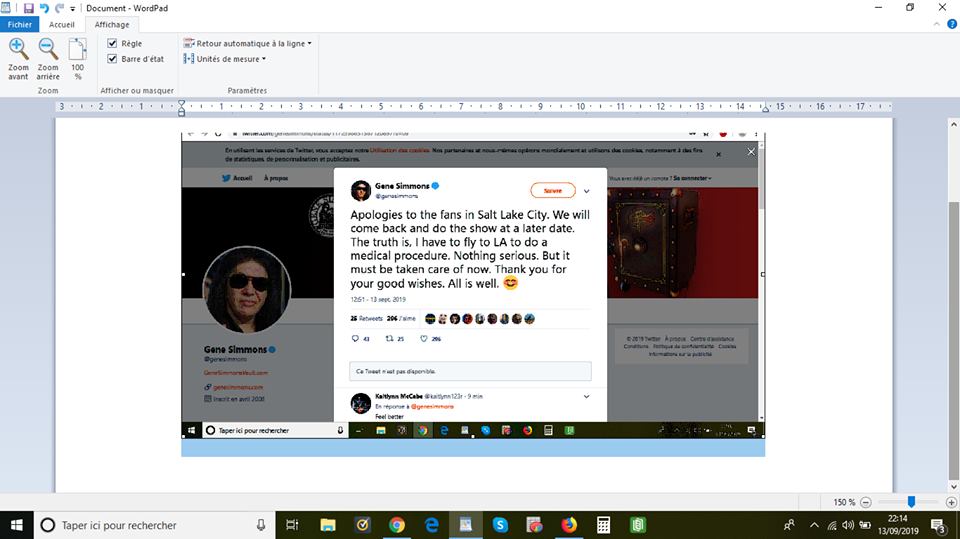The width and height of the screenshot is (960, 539).
Task: Click the Cortana microphone icon
Action: click(261, 525)
